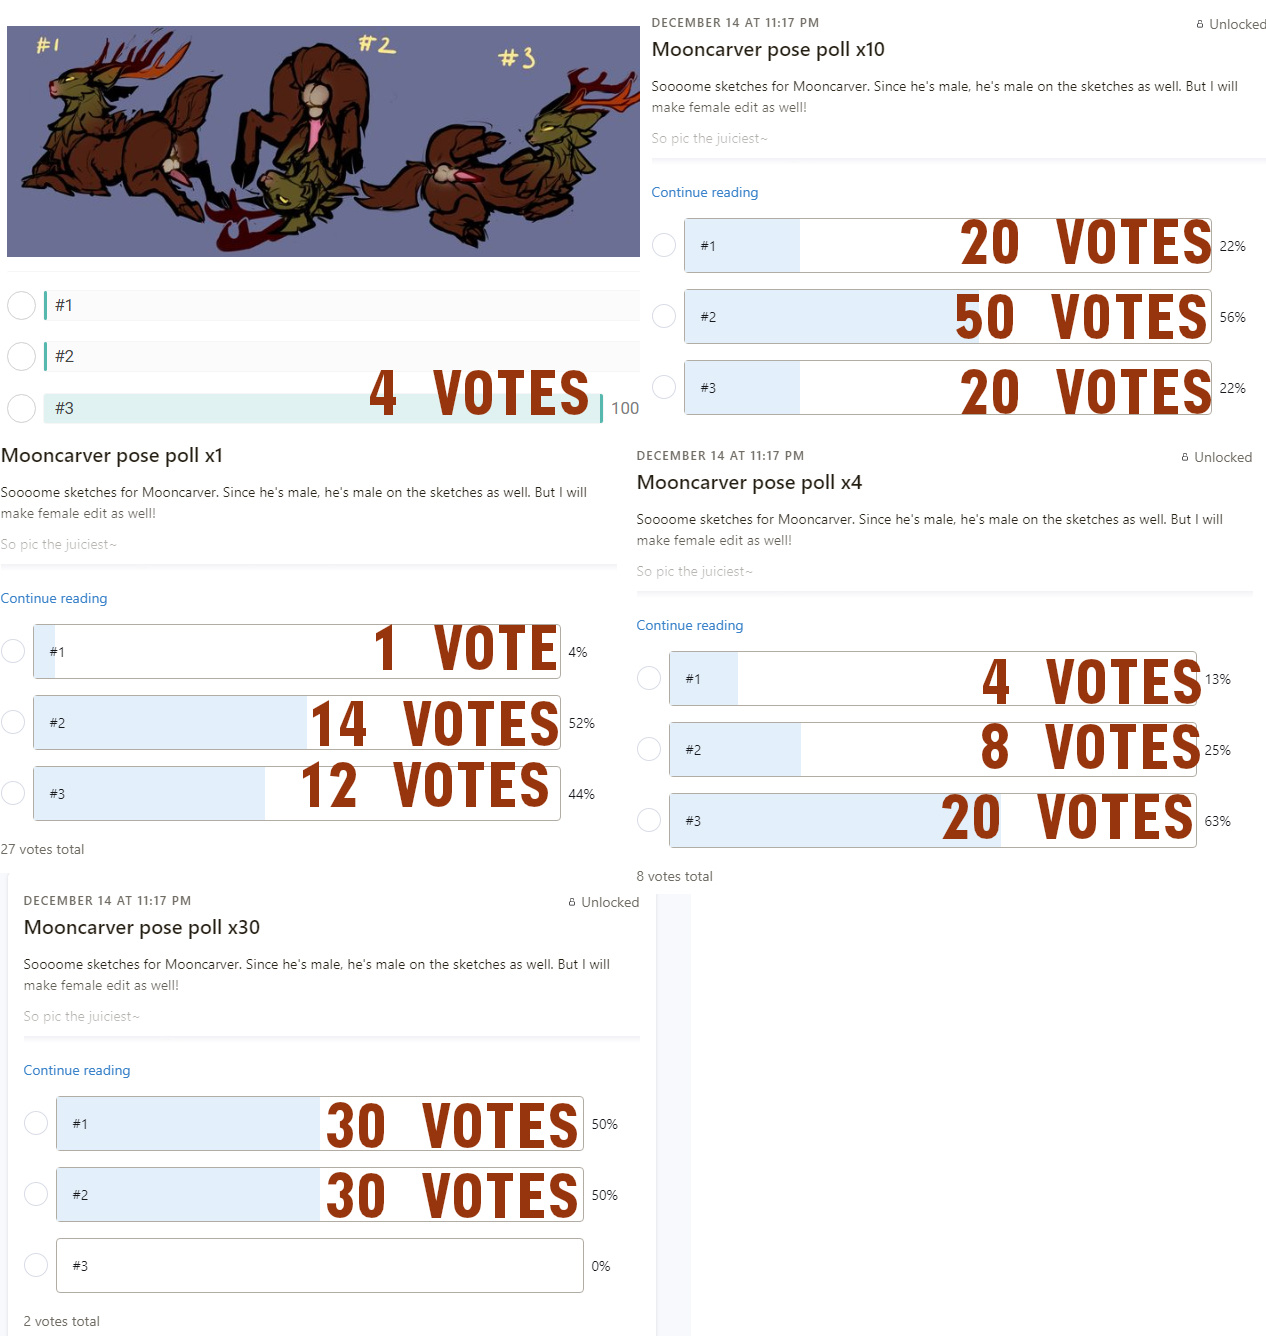Pick option #3 radio in poll x4

pos(649,820)
